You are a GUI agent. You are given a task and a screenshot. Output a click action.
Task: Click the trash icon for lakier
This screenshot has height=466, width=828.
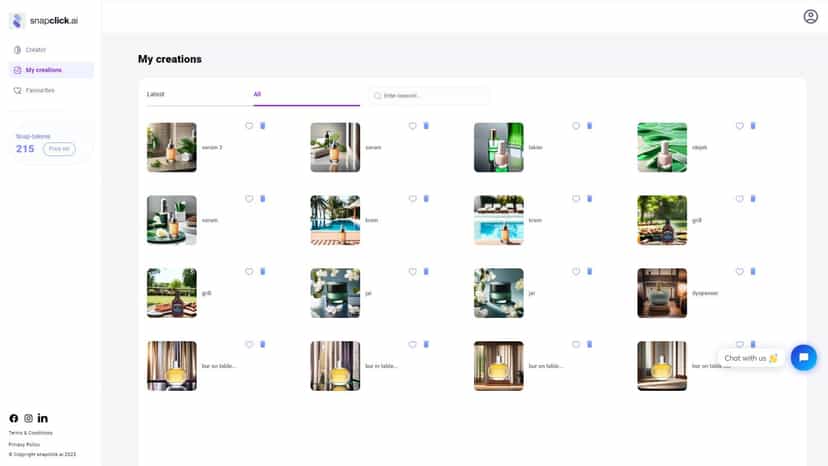click(x=589, y=126)
